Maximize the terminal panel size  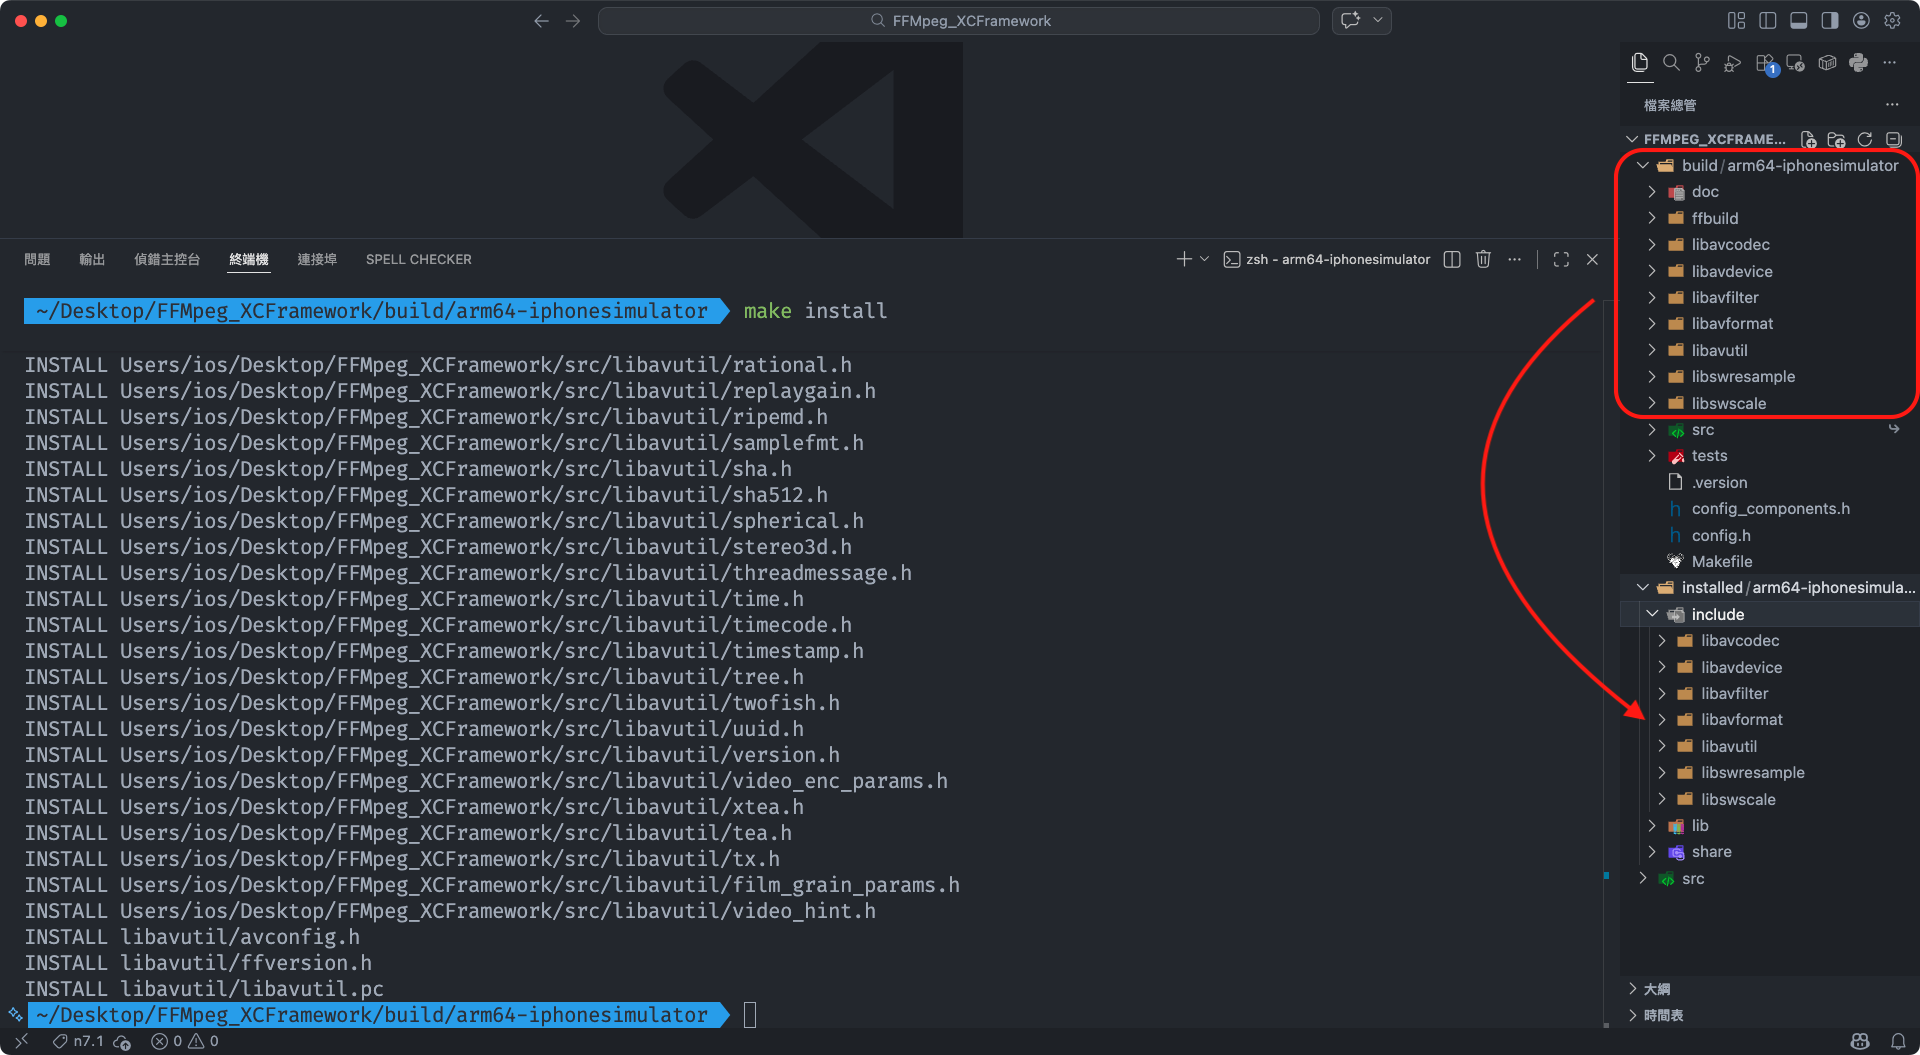pyautogui.click(x=1561, y=259)
